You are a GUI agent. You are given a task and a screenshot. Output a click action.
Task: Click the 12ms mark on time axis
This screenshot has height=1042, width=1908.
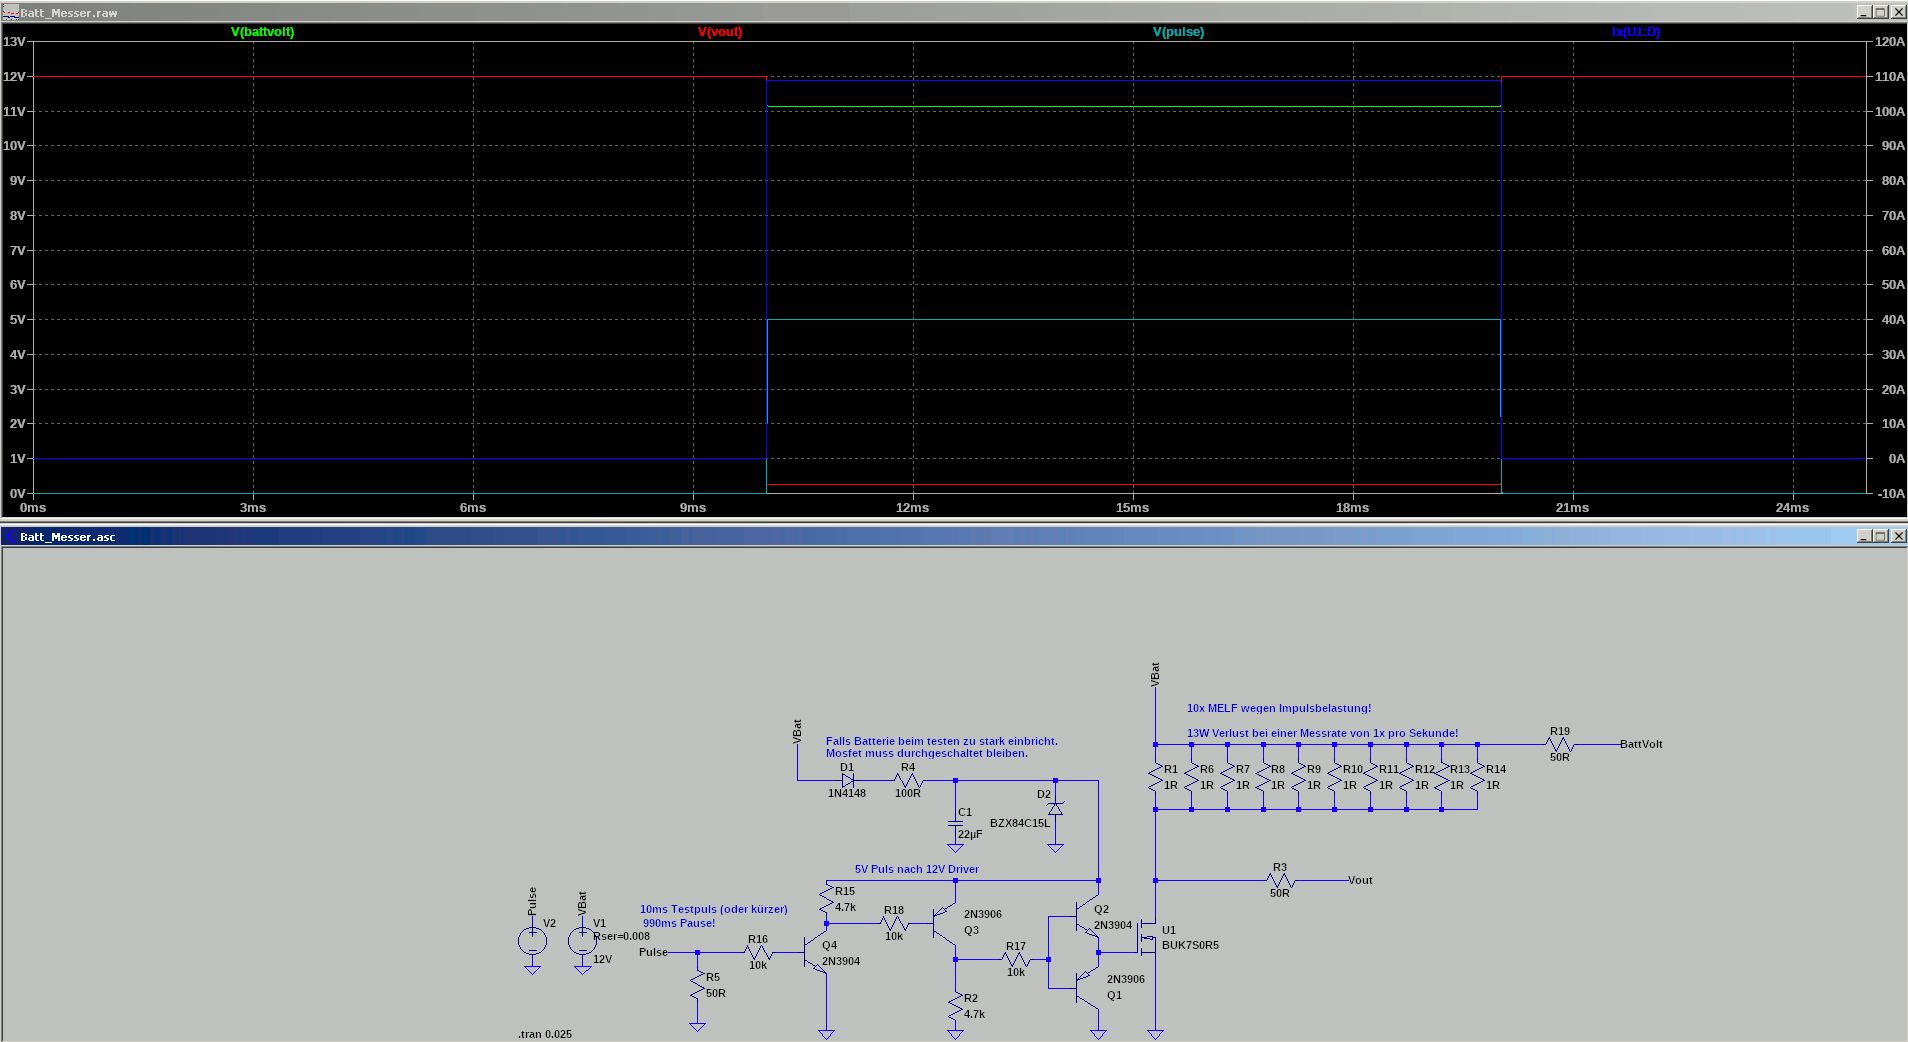click(x=912, y=508)
